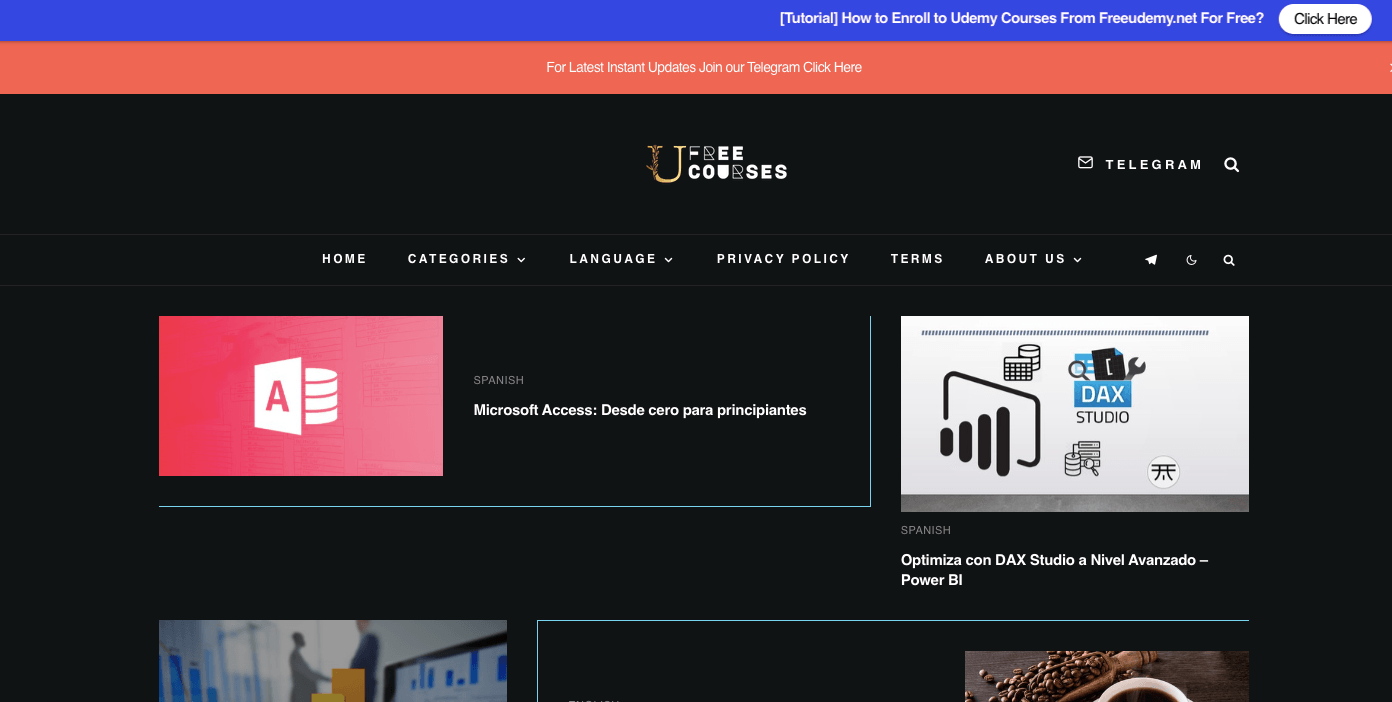Click the Microsoft Access course thumbnail
Image resolution: width=1392 pixels, height=702 pixels.
301,396
